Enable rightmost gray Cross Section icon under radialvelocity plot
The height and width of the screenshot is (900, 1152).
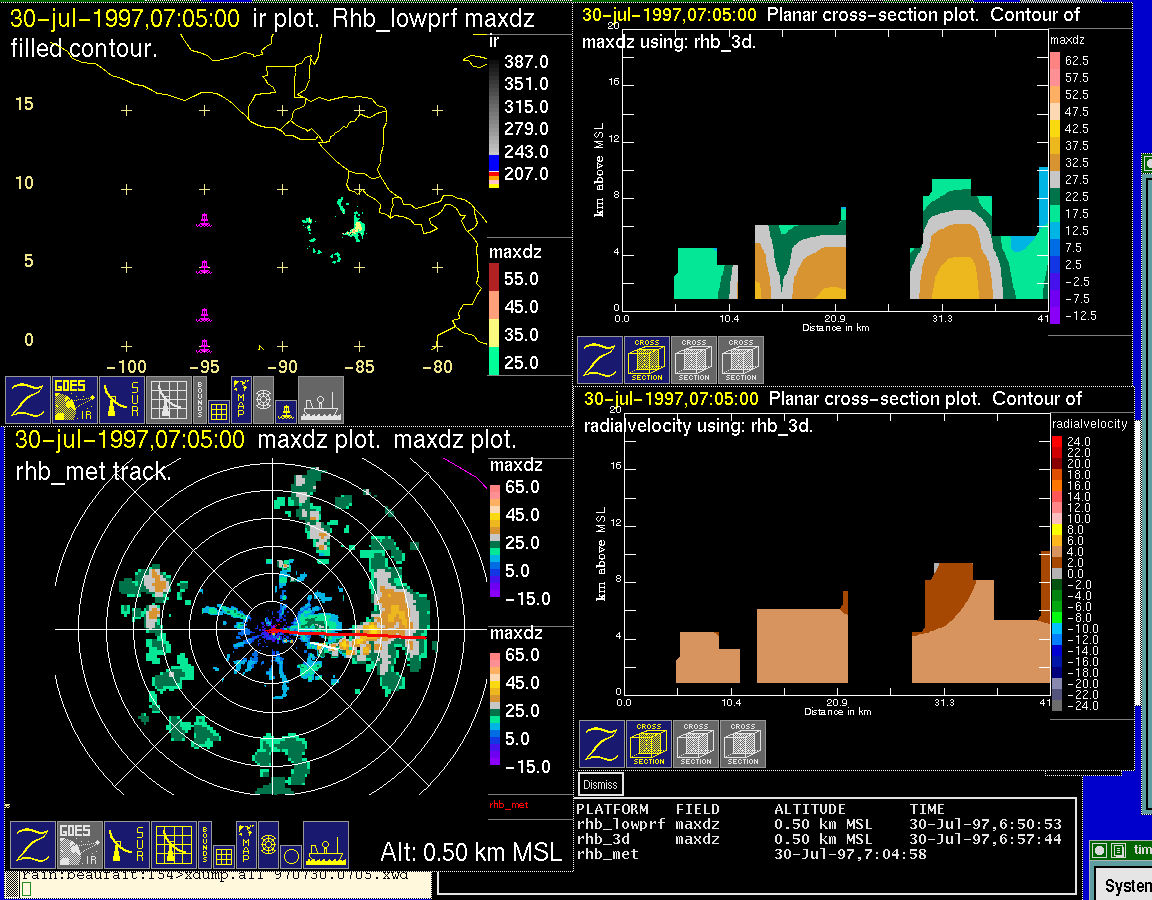743,744
